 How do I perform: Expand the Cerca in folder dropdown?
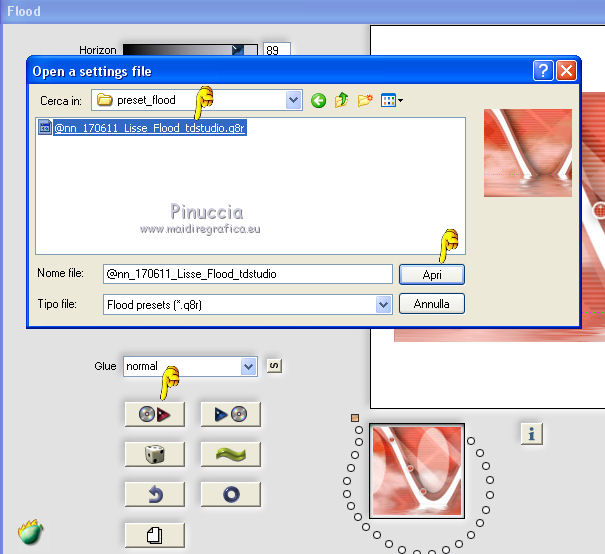294,100
